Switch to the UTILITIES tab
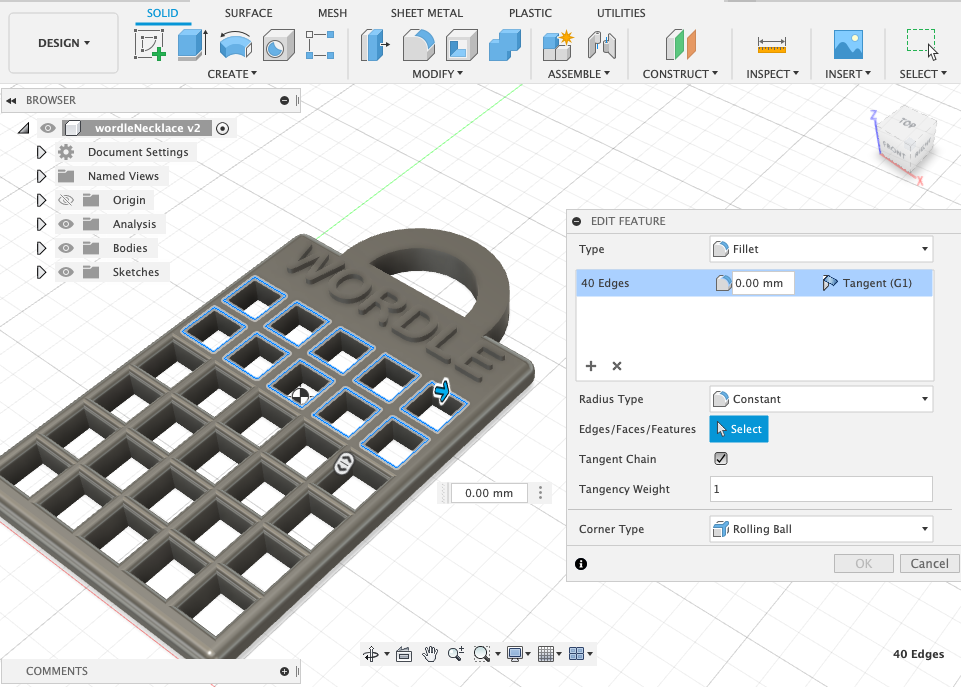961x687 pixels. (x=621, y=13)
